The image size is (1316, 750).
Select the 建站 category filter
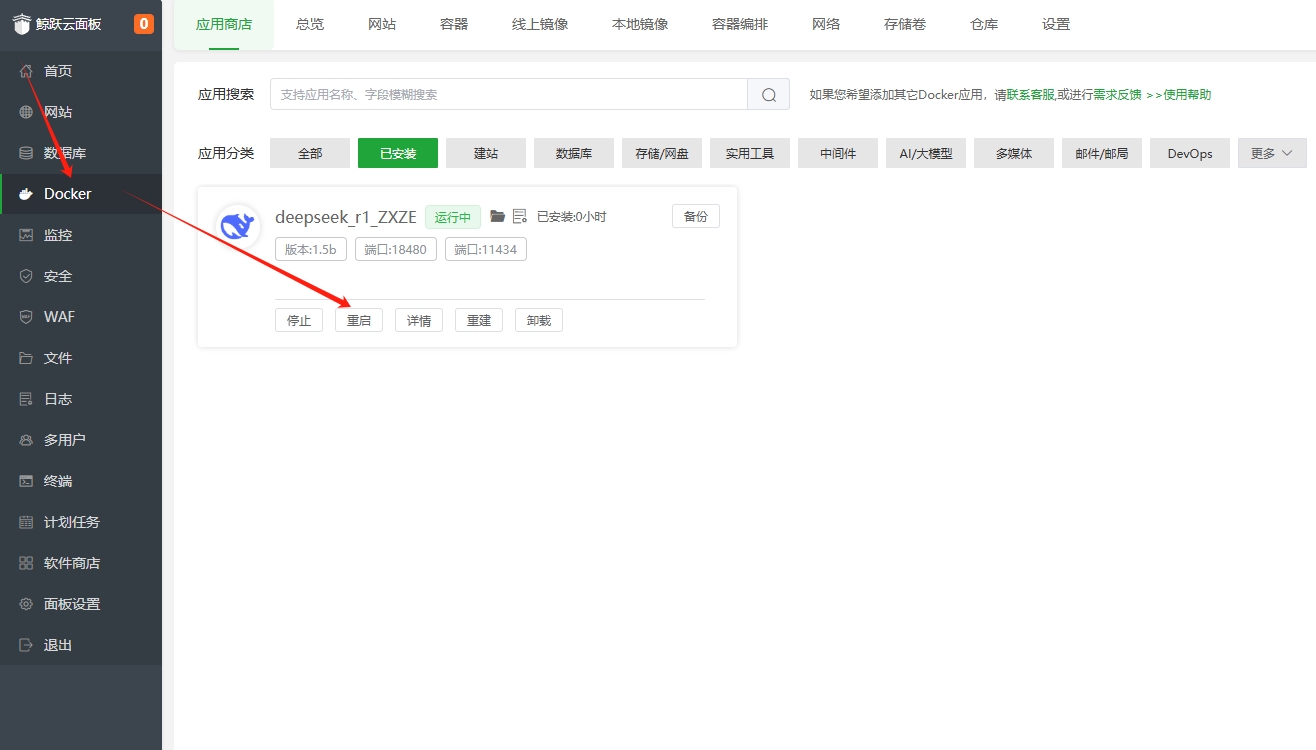point(486,153)
